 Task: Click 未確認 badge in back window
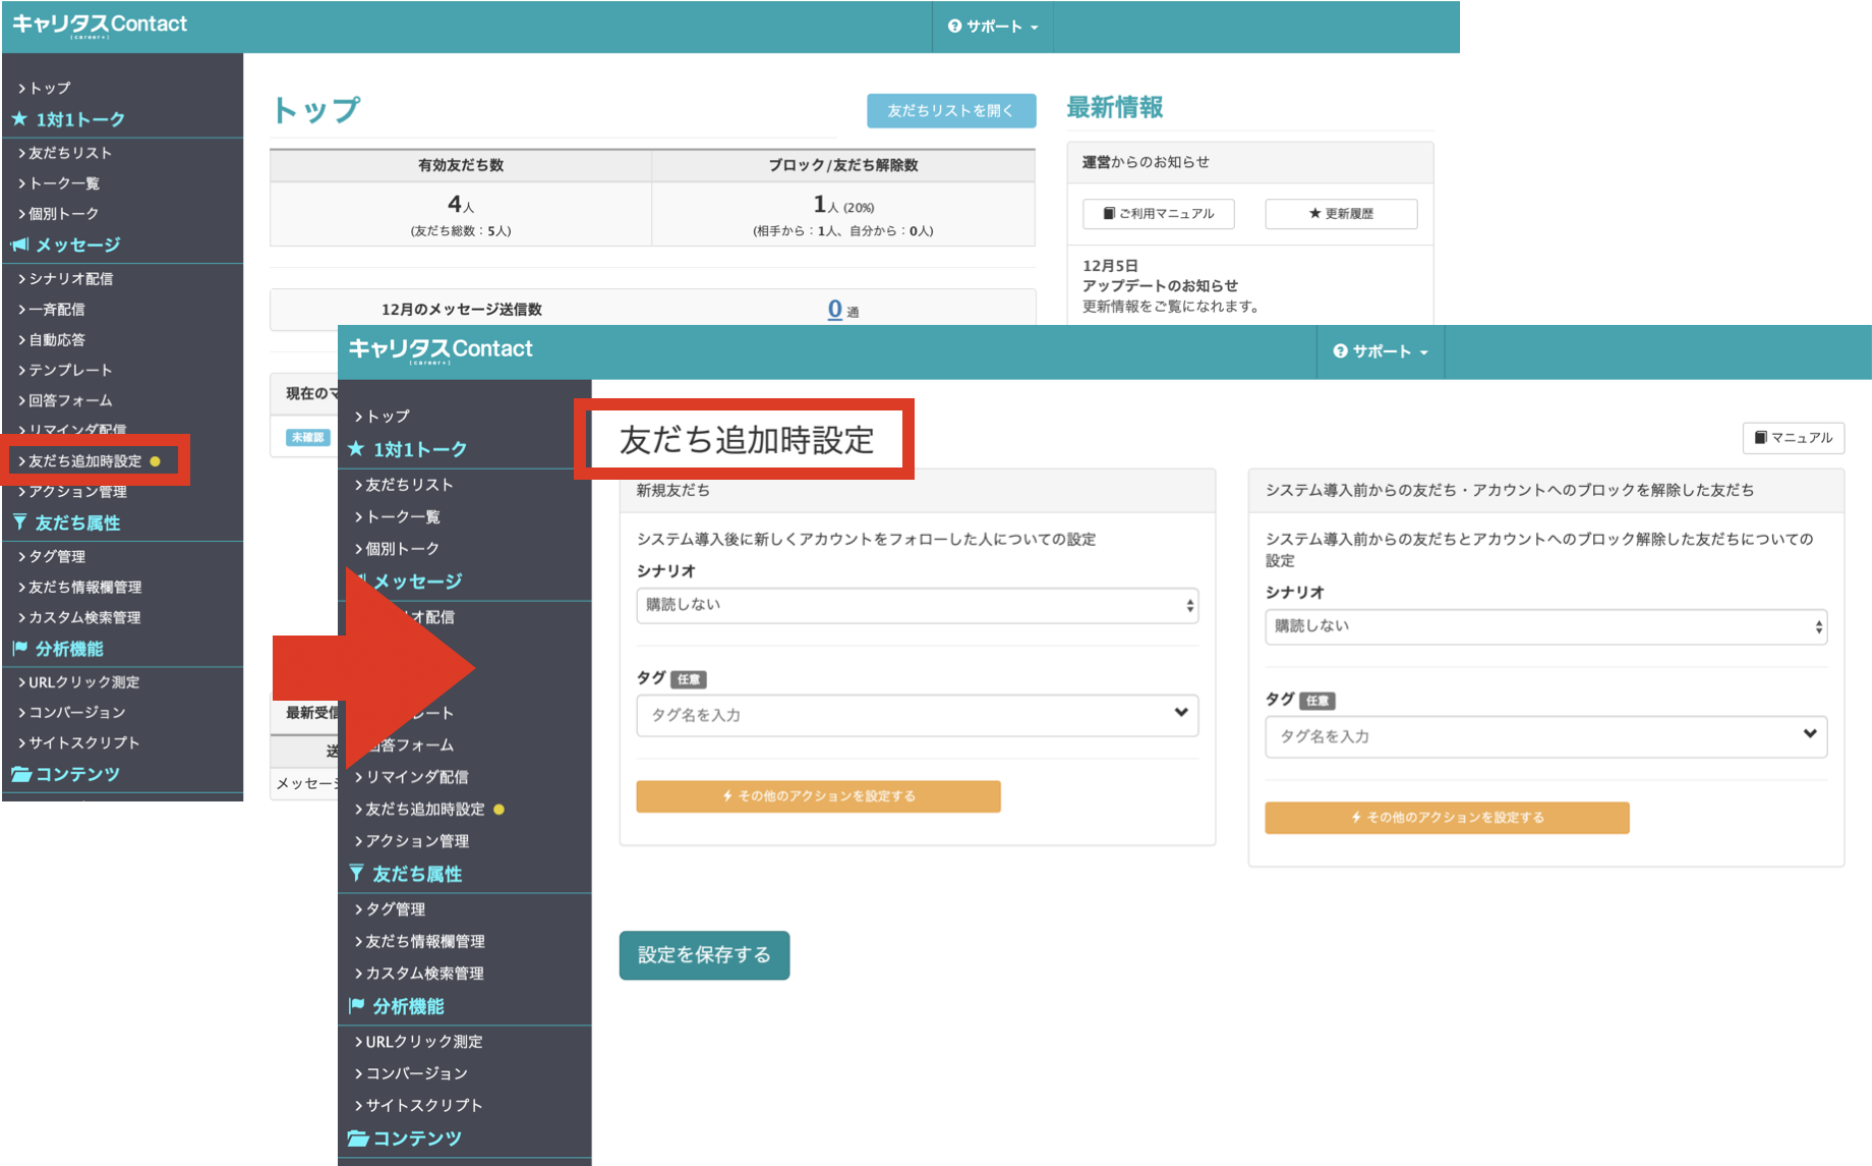307,437
